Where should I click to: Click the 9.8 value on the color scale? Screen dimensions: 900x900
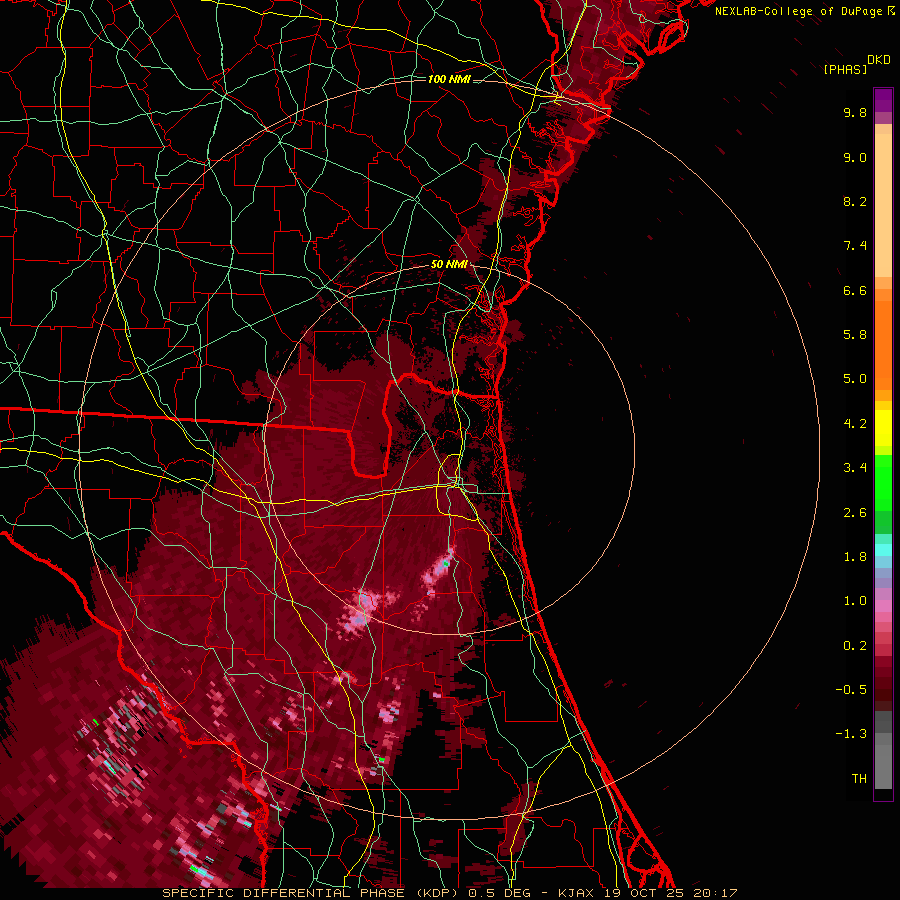855,112
